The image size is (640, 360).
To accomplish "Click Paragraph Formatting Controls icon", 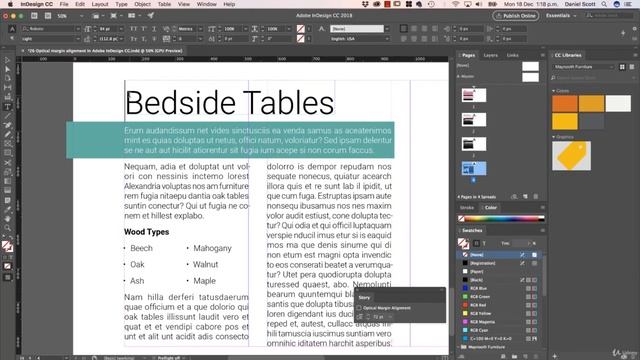I will [x=12, y=38].
